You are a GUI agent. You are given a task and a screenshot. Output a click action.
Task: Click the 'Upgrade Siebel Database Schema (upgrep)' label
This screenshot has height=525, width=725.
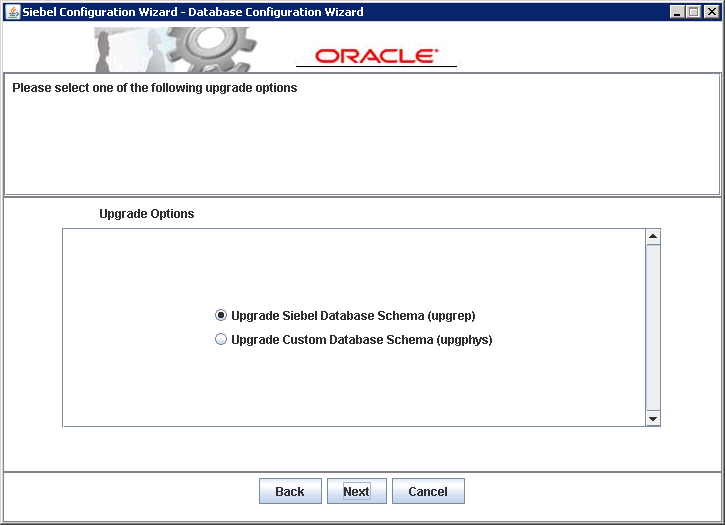click(x=353, y=315)
